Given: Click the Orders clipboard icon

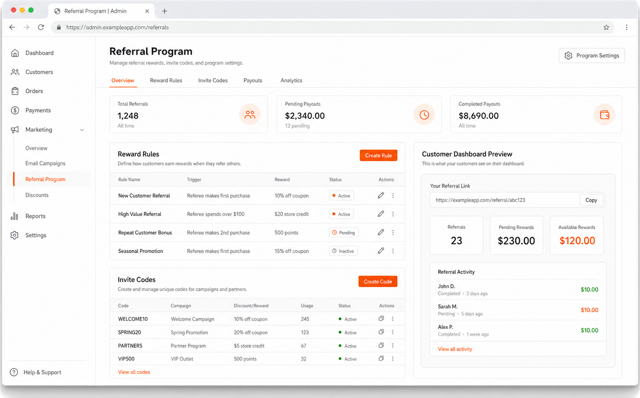Looking at the screenshot, I should 15,91.
